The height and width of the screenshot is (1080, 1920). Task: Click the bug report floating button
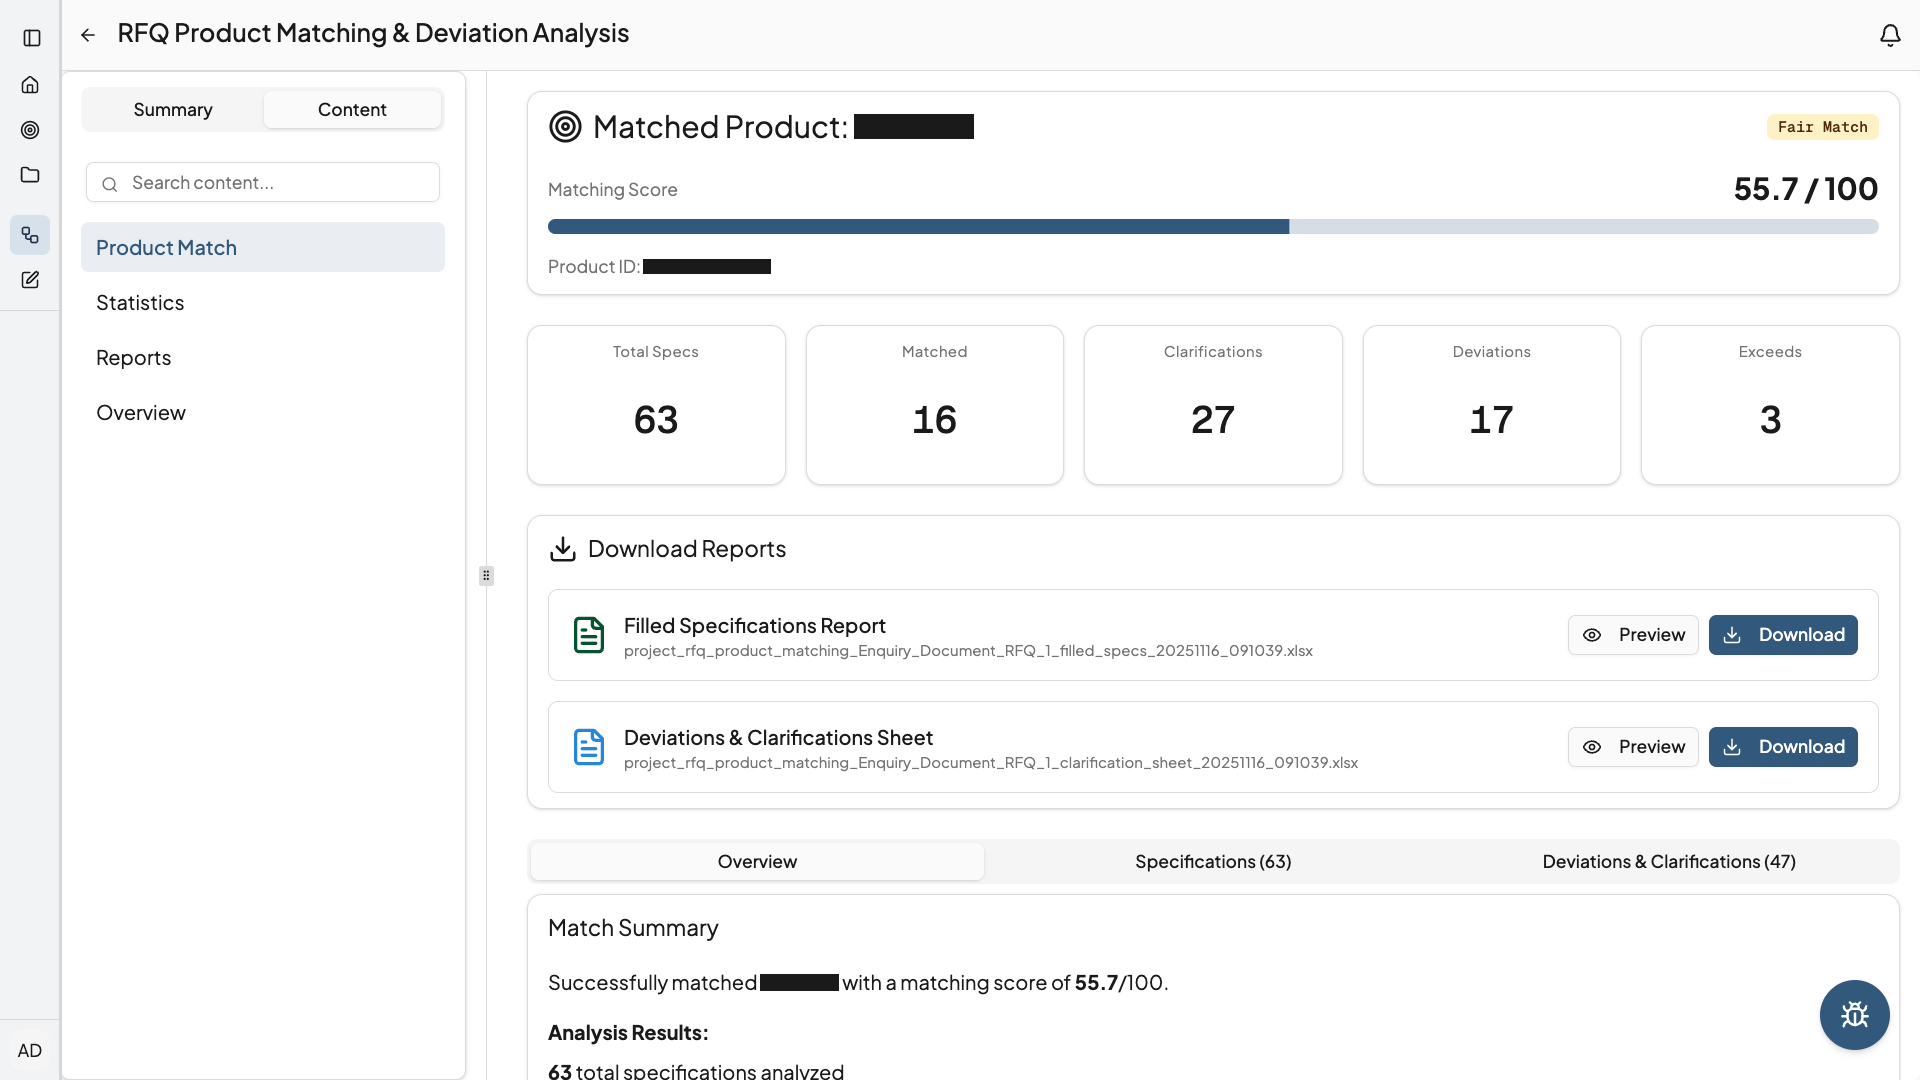tap(1853, 1014)
